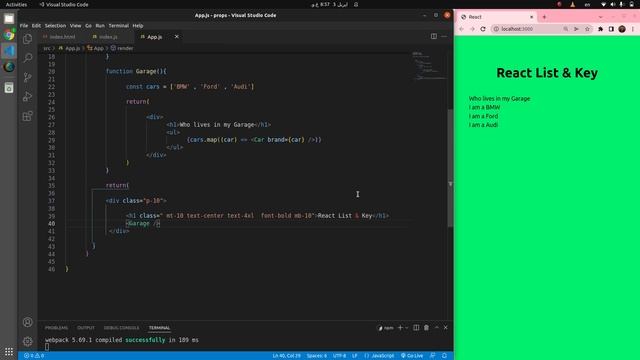Select JavaScript language mode in the status bar
Image resolution: width=640 pixels, height=360 pixels.
379,356
